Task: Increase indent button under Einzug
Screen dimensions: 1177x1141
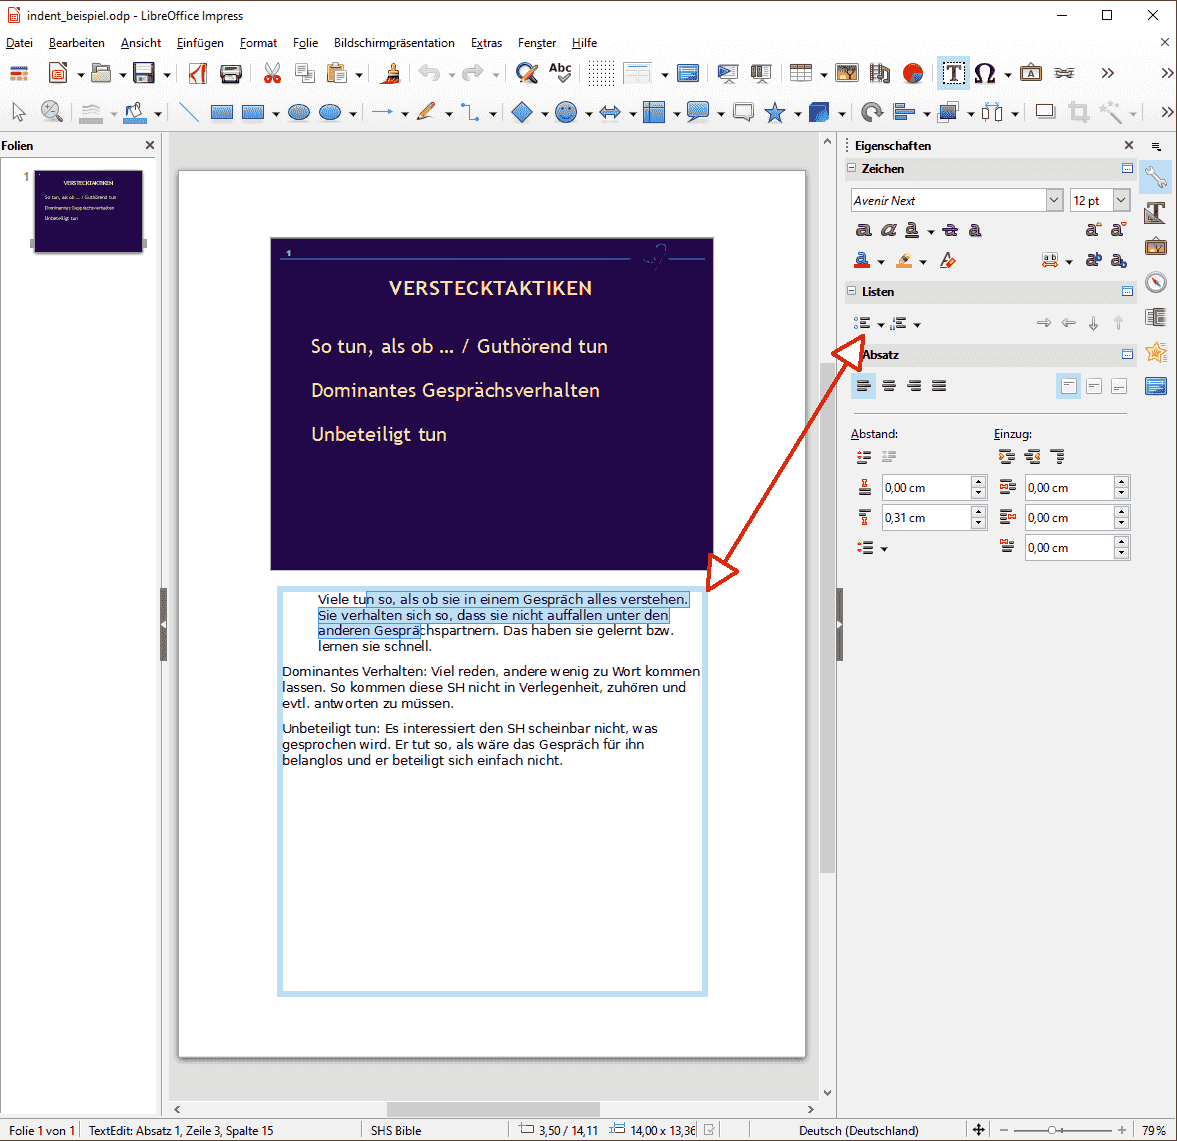Action: coord(1007,456)
